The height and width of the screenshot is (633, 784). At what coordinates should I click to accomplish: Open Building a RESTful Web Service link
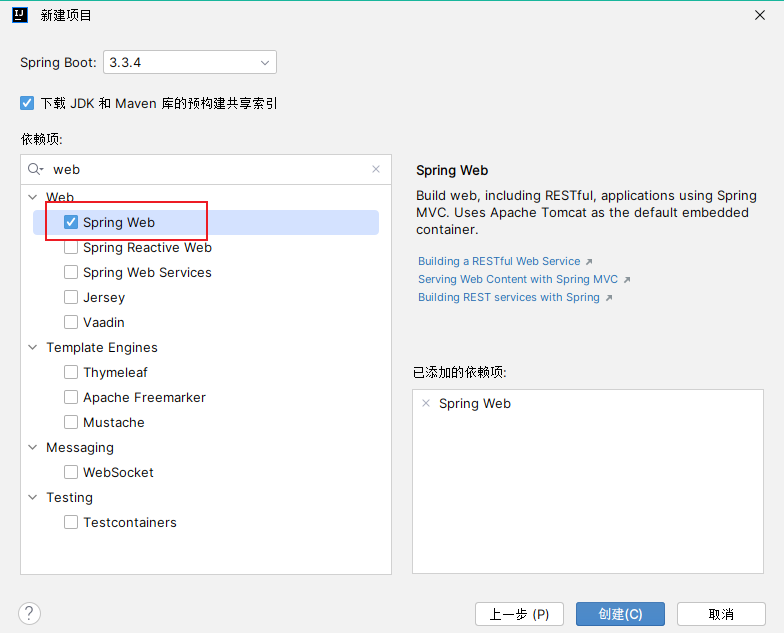tap(499, 261)
